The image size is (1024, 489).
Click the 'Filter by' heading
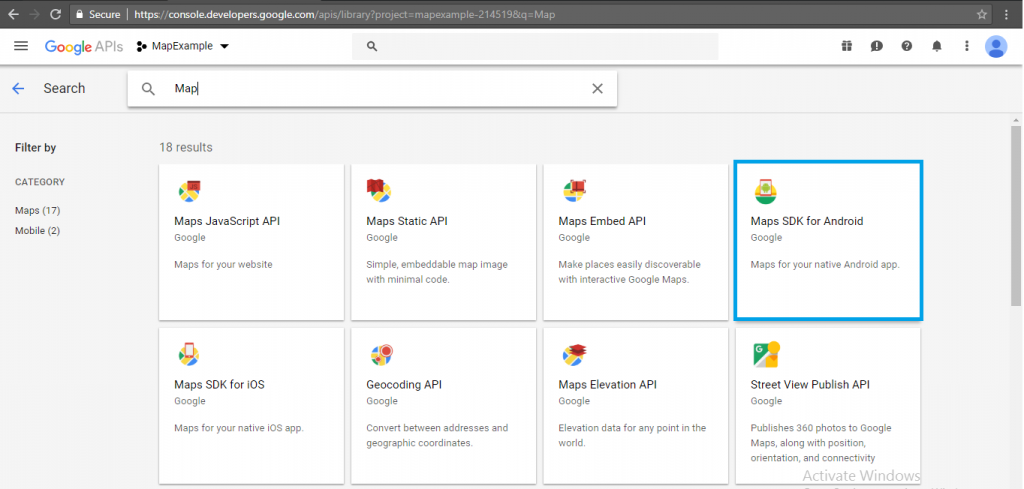point(35,148)
